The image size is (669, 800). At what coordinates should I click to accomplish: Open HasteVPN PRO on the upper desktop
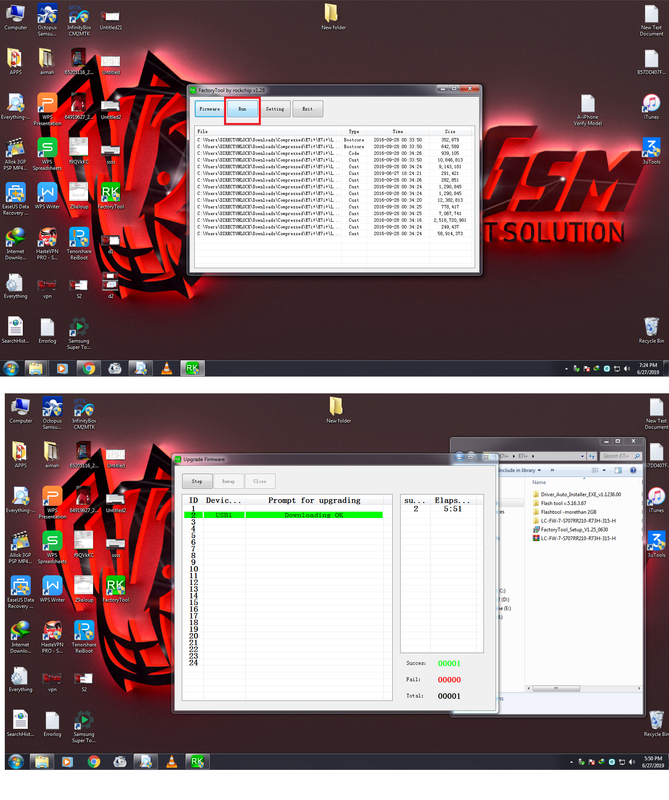[47, 243]
